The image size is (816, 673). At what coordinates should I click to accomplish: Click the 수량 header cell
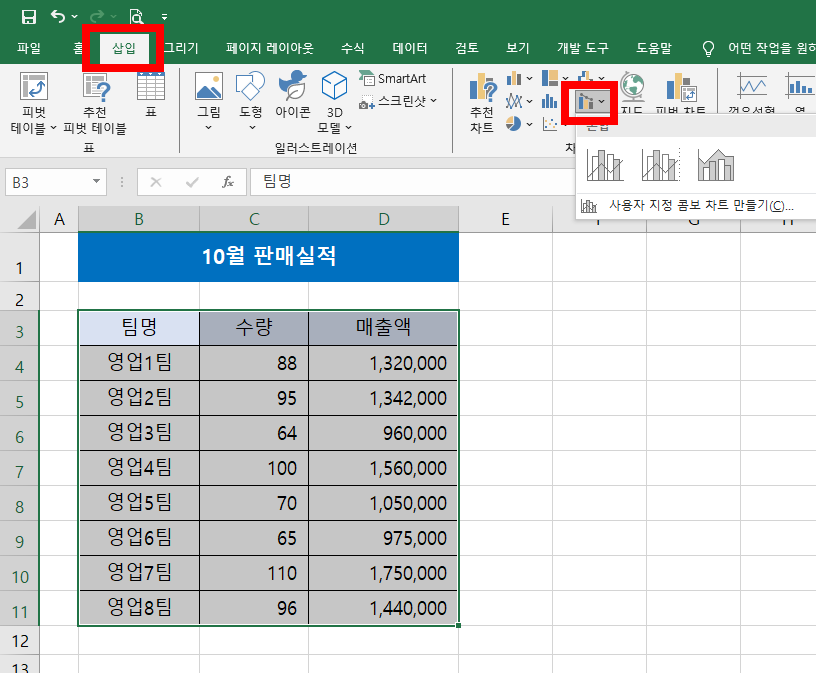tap(254, 328)
